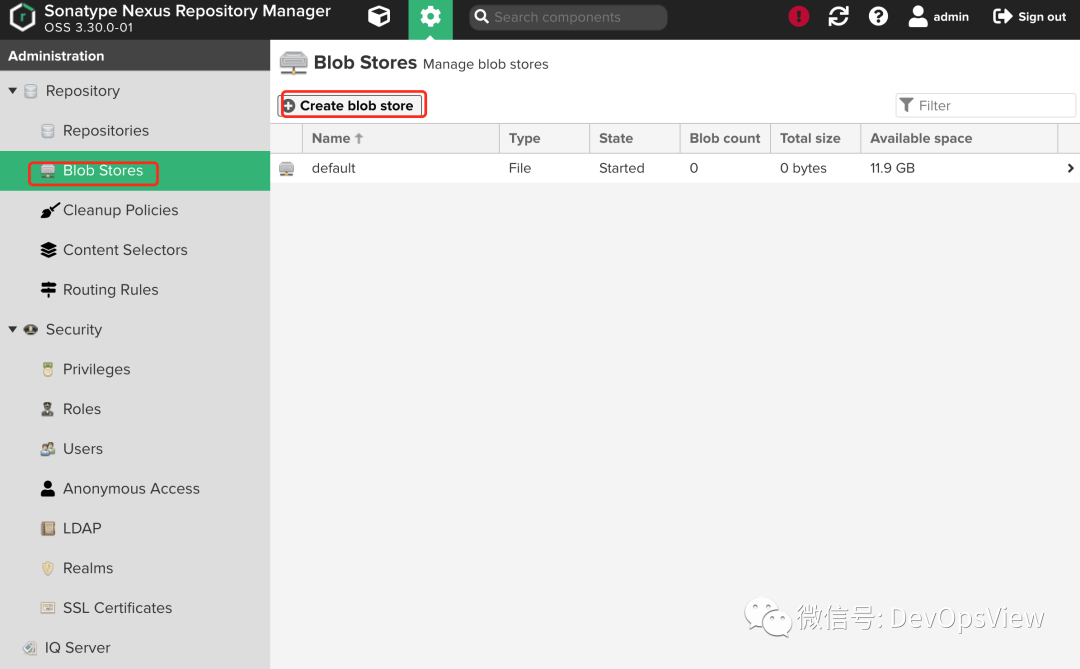Click the Cleanup Policies broom icon
Screen dimensions: 1080x669
(x=49, y=210)
